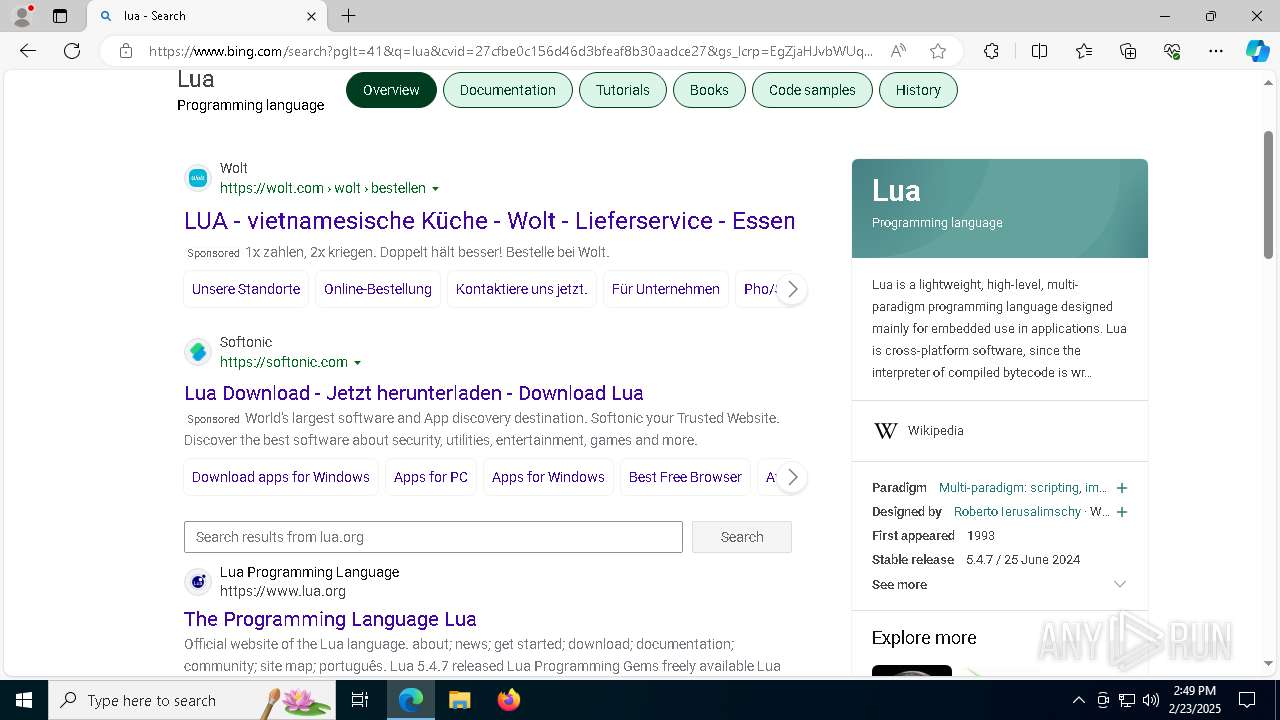Open tab actions menu icon
This screenshot has width=1280, height=720.
pyautogui.click(x=60, y=16)
